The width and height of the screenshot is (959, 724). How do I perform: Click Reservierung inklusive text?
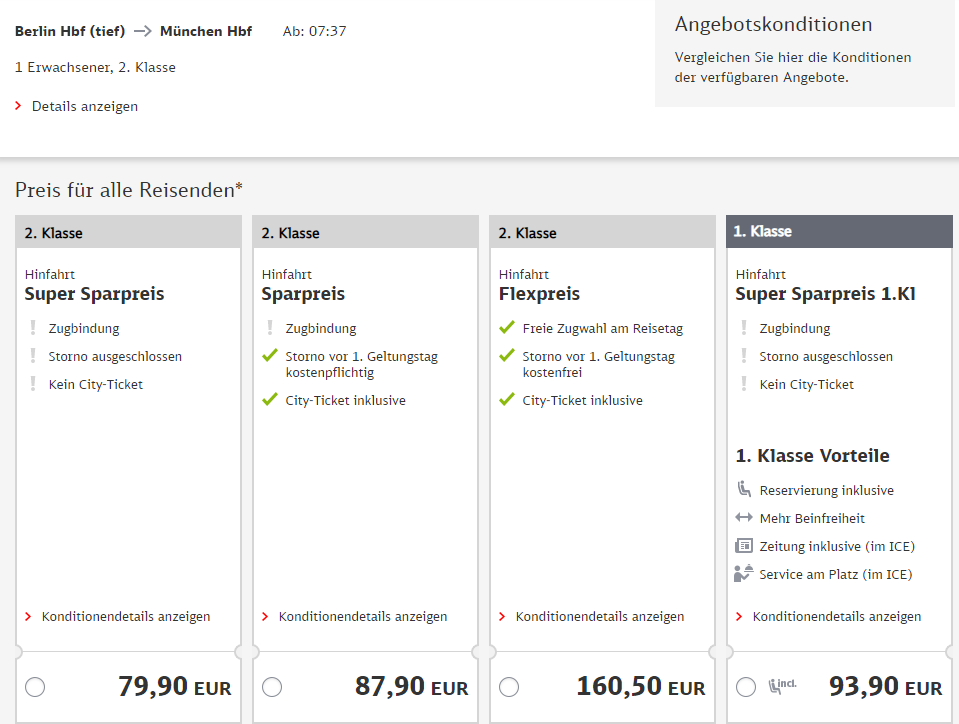click(827, 490)
